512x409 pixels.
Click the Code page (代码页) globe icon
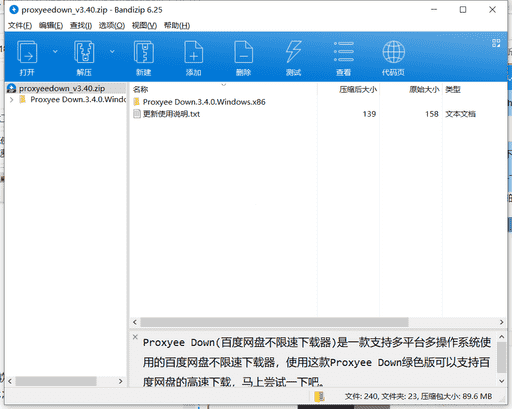click(x=394, y=52)
